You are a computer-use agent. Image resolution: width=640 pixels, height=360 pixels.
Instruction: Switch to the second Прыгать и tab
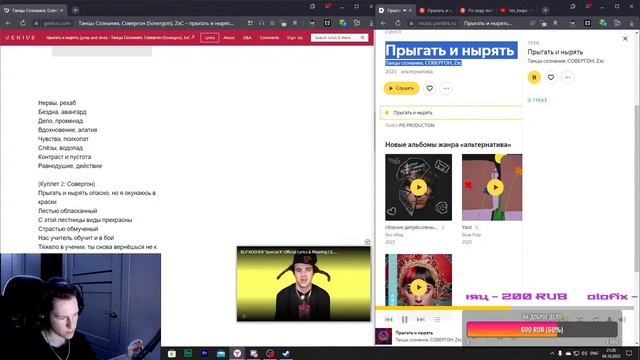click(x=435, y=10)
